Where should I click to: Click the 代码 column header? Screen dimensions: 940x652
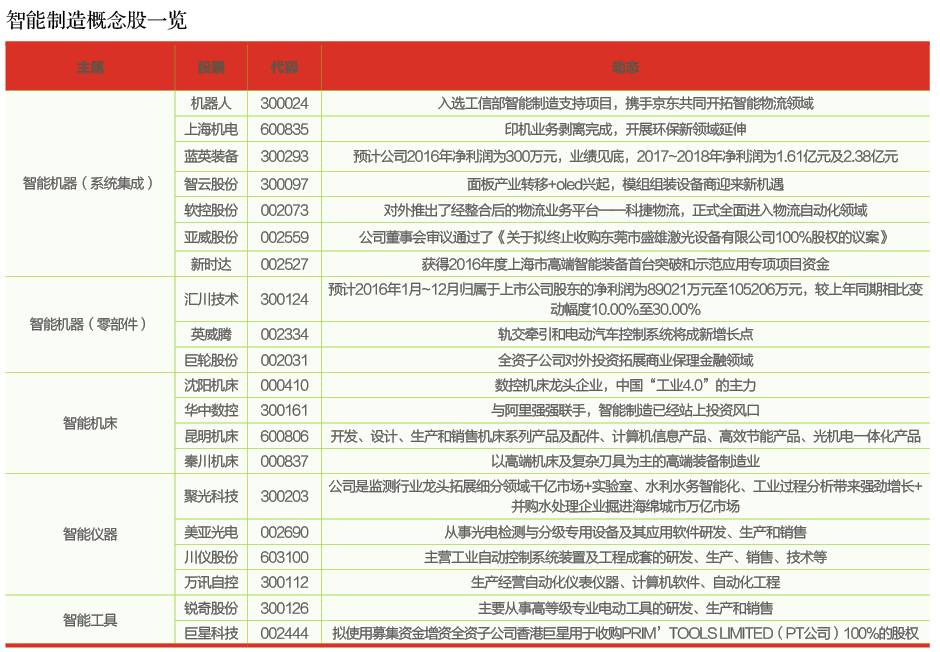tap(284, 67)
